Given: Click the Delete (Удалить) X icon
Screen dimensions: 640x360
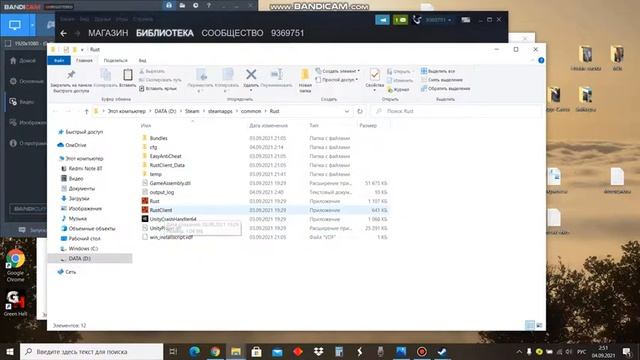Looking at the screenshot, I should coord(251,74).
